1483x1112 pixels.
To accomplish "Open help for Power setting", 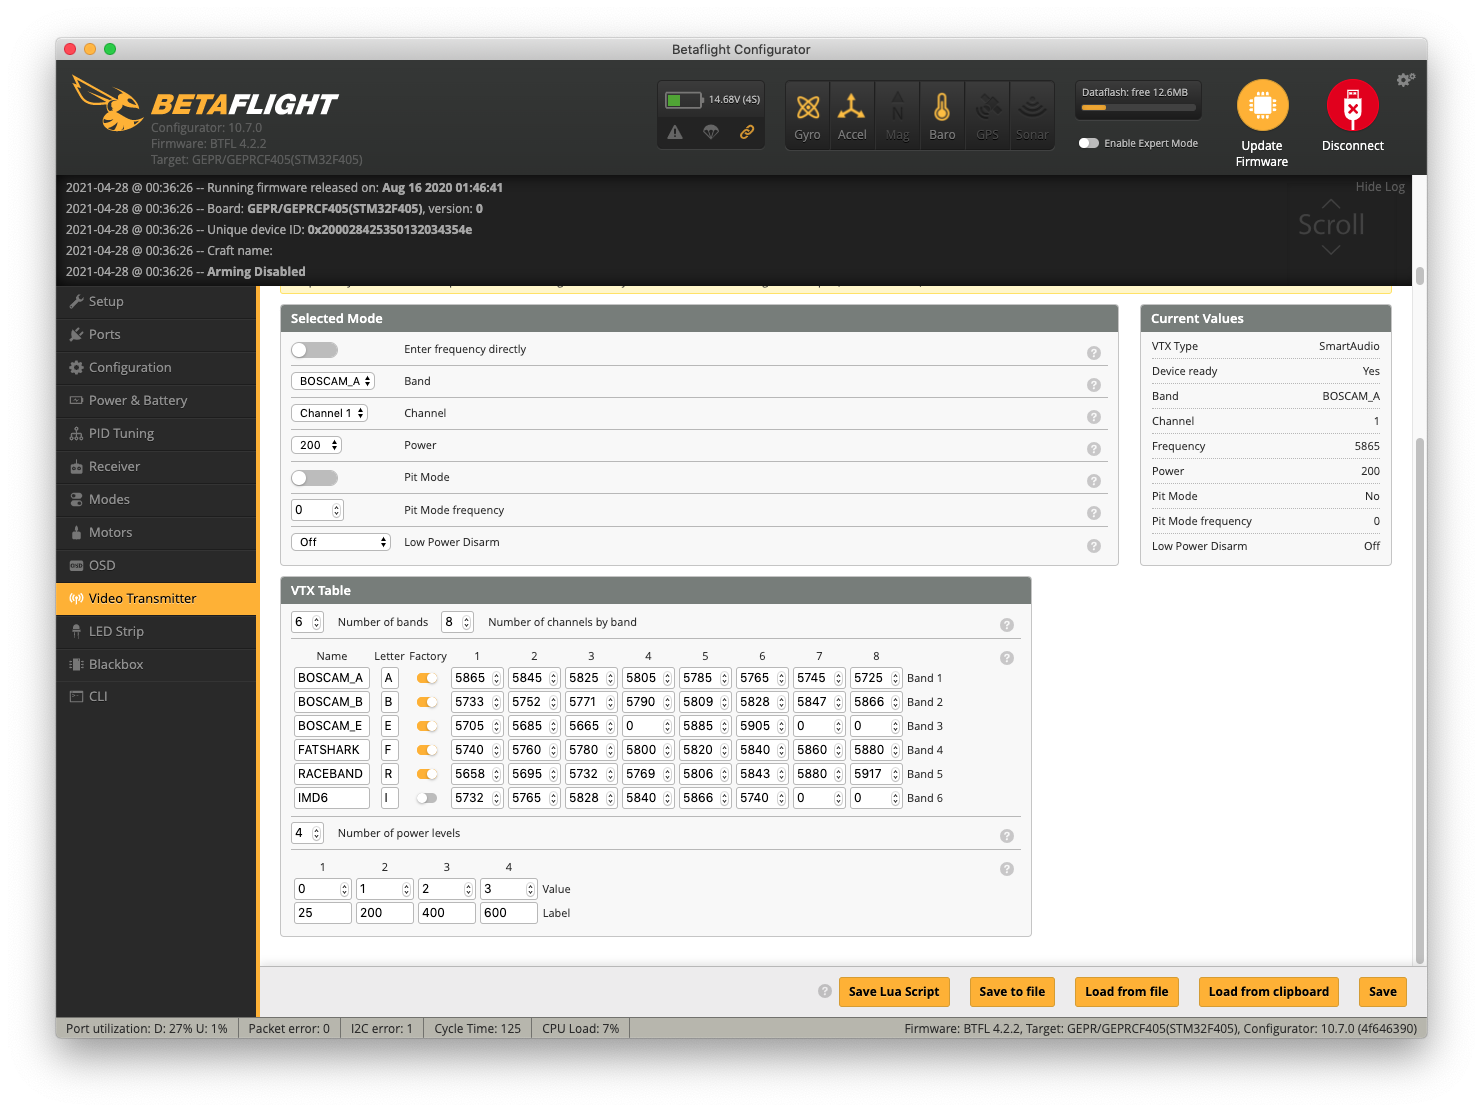I will pyautogui.click(x=1094, y=449).
